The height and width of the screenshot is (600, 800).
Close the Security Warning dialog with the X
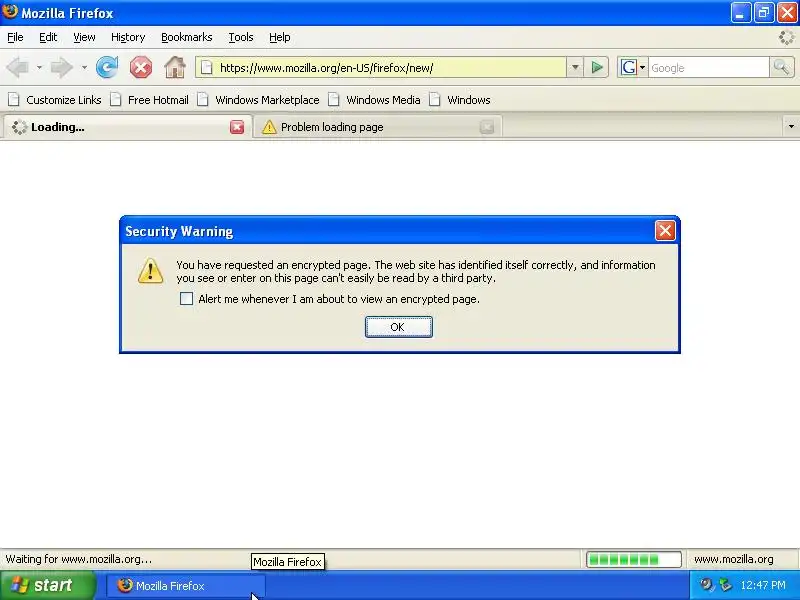coord(665,231)
